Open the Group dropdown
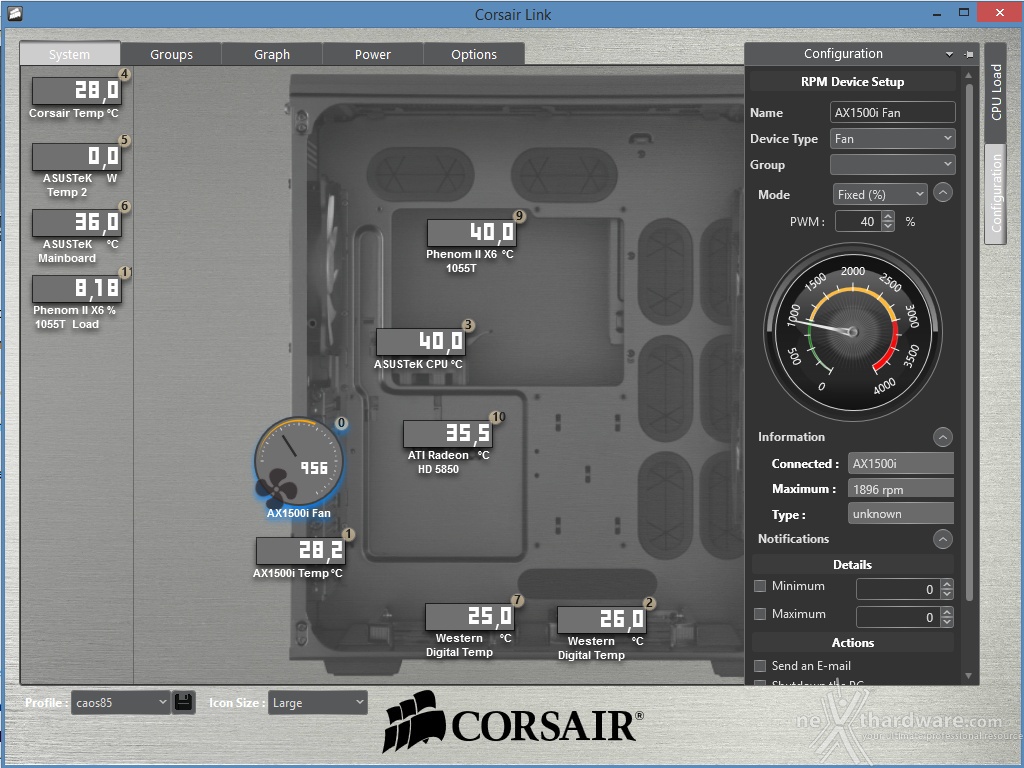The height and width of the screenshot is (768, 1024). click(x=892, y=165)
